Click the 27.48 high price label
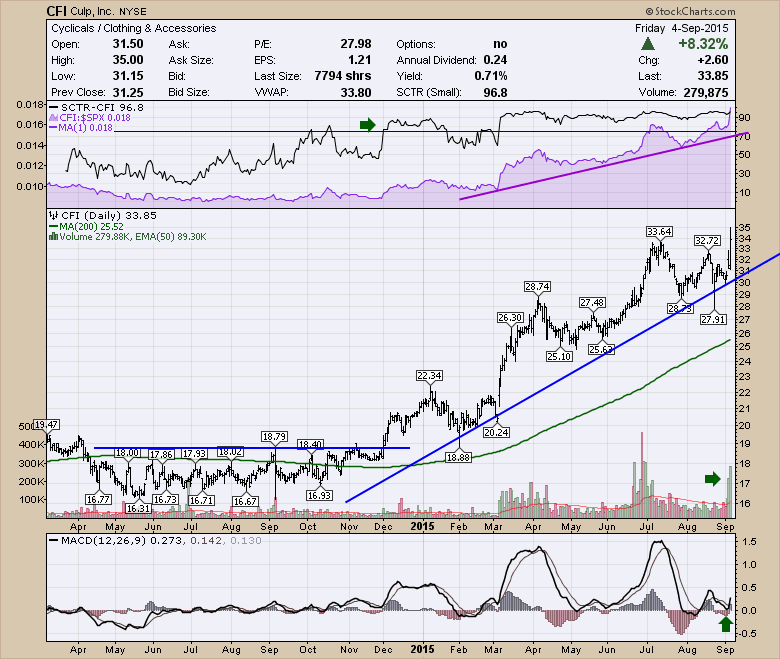 (592, 302)
